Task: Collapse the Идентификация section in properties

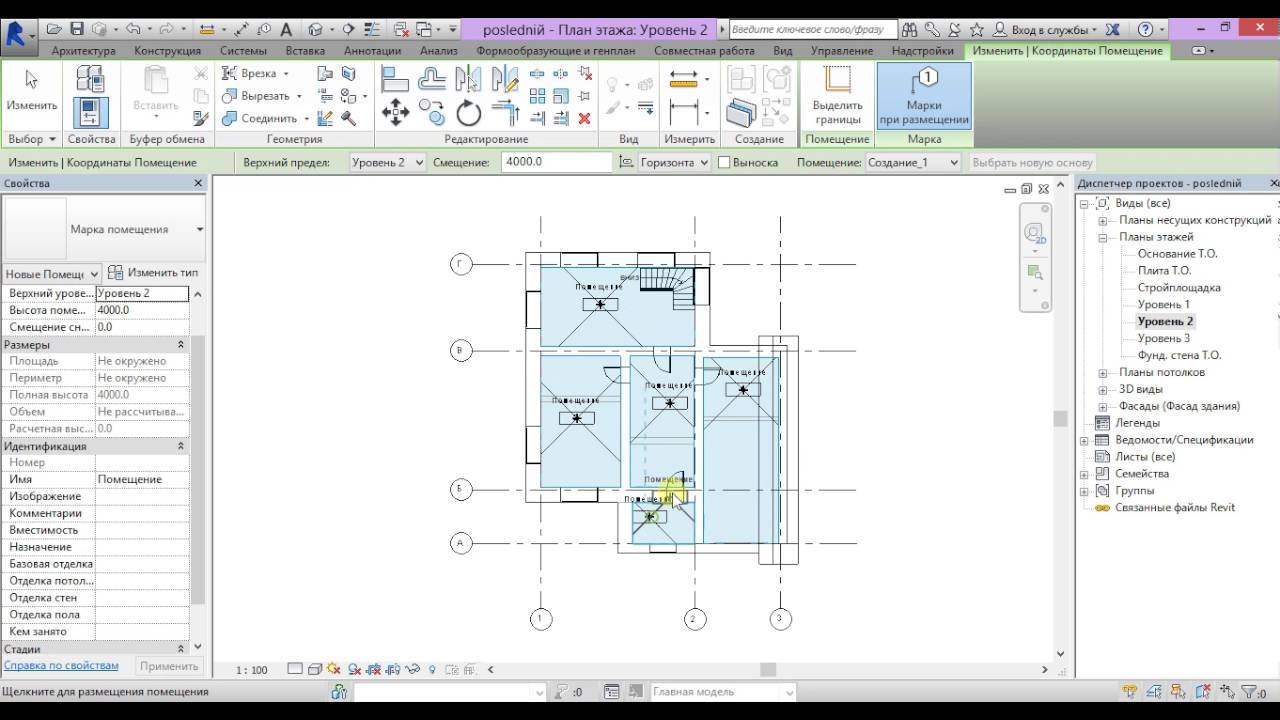Action: point(181,446)
